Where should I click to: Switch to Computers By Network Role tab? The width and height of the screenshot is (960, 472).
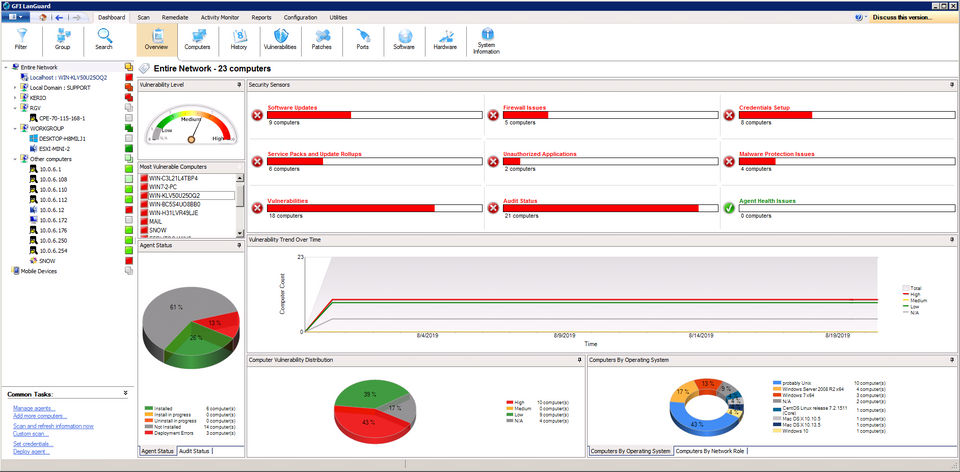click(711, 451)
